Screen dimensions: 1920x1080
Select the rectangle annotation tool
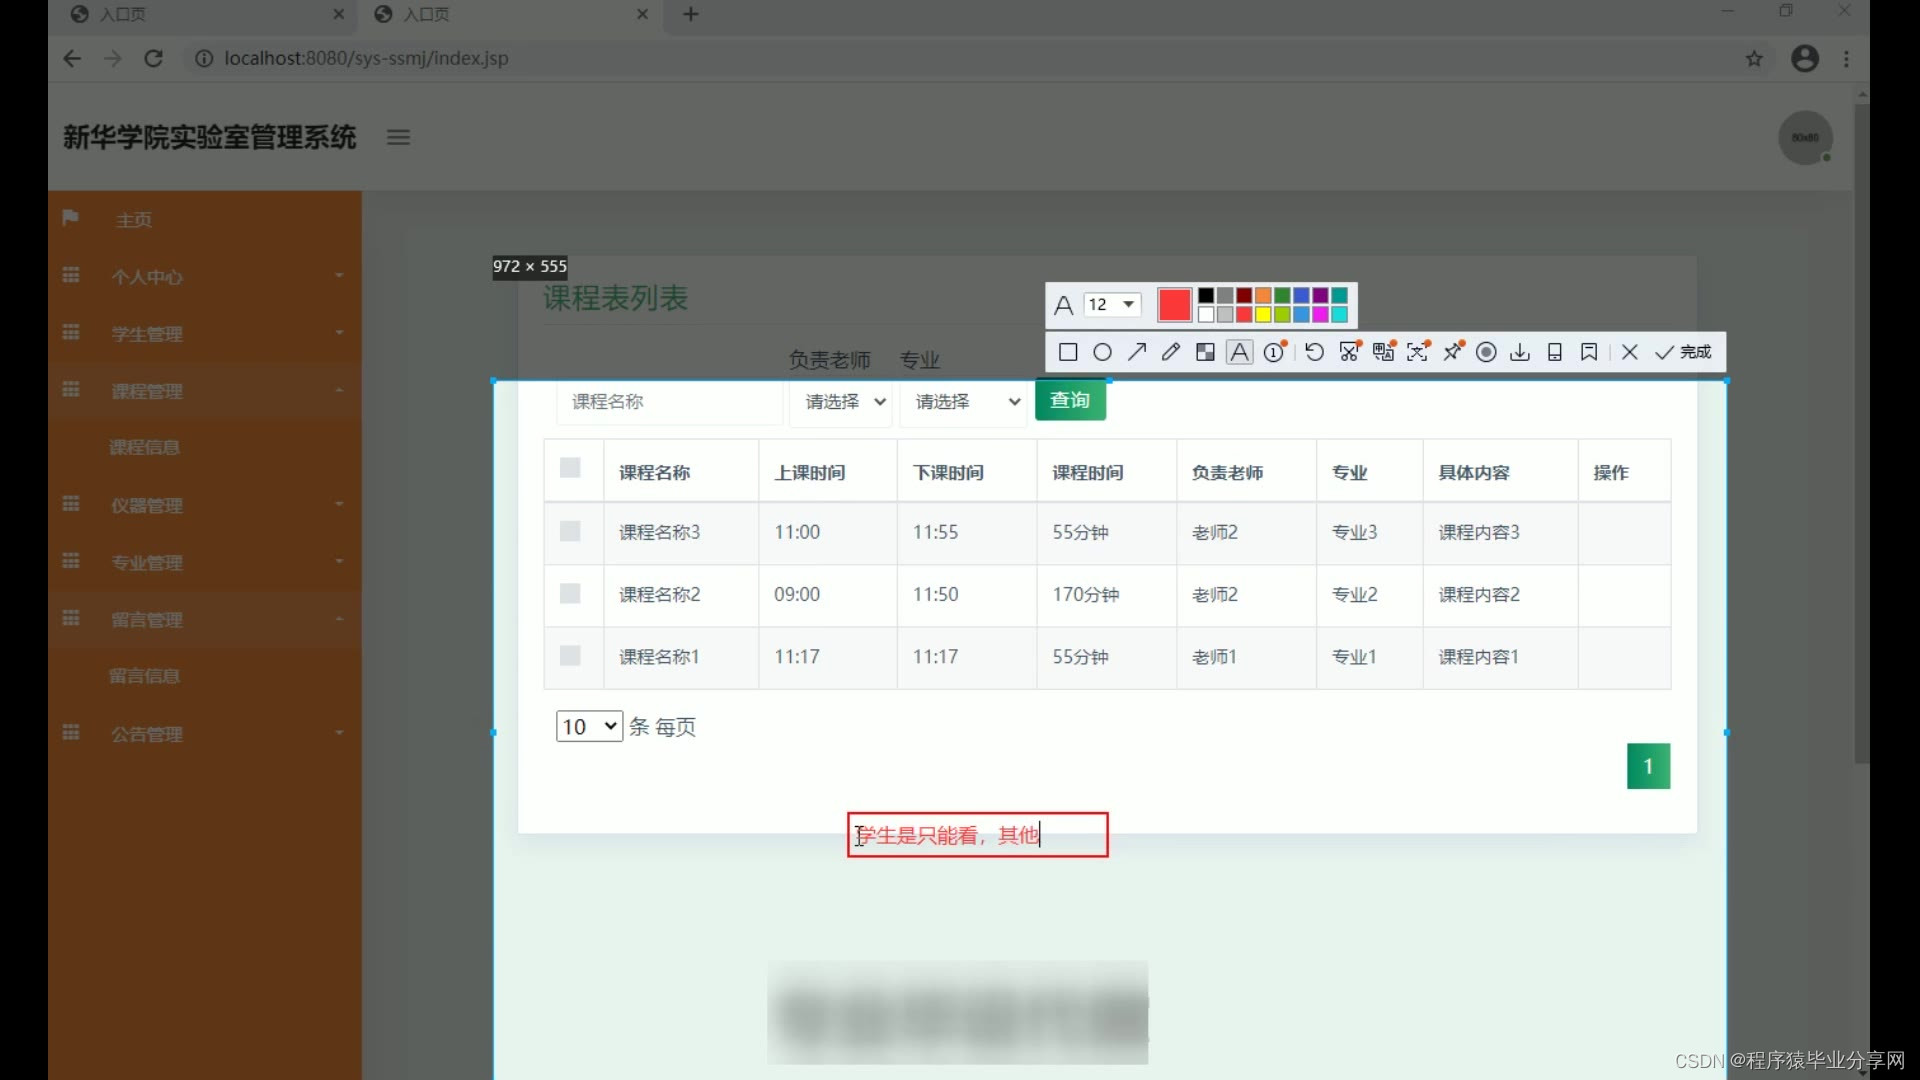pyautogui.click(x=1068, y=352)
